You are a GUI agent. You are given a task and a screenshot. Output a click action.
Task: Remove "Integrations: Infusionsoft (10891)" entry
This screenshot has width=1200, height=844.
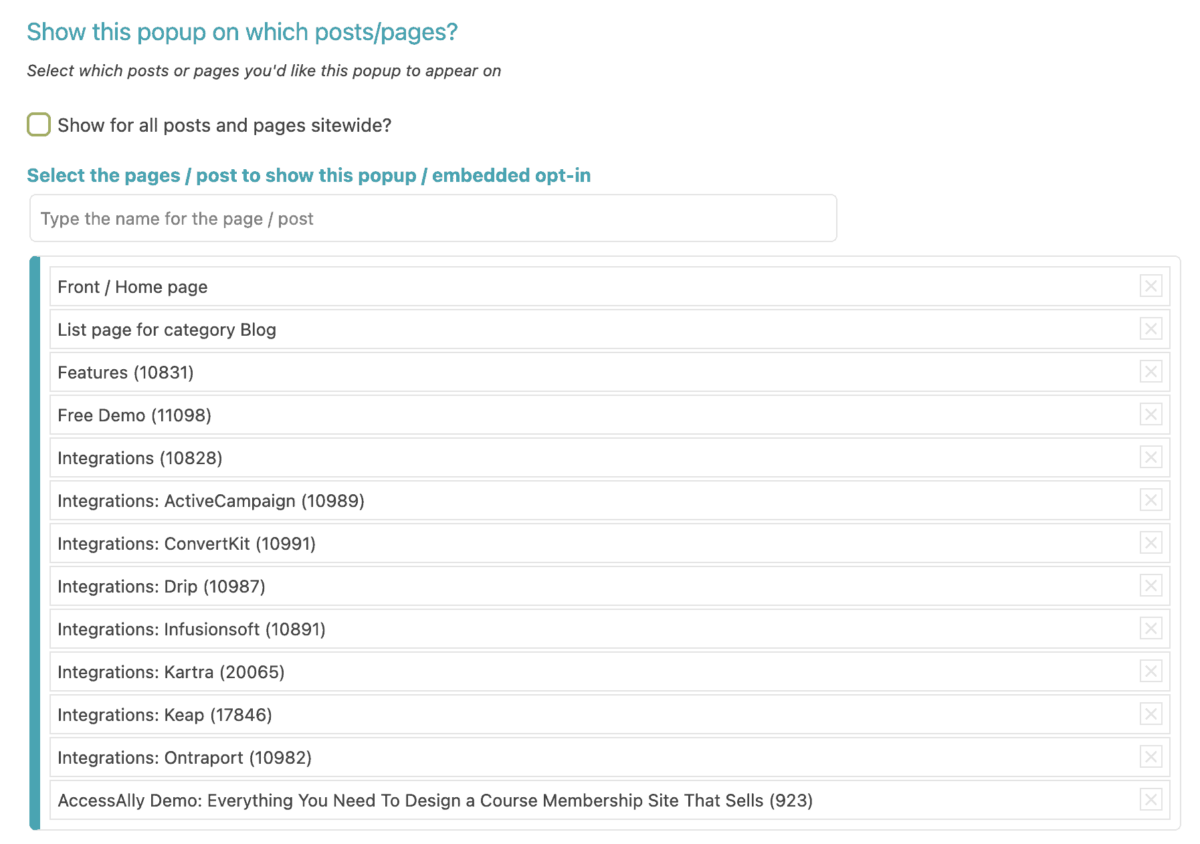coord(1151,628)
